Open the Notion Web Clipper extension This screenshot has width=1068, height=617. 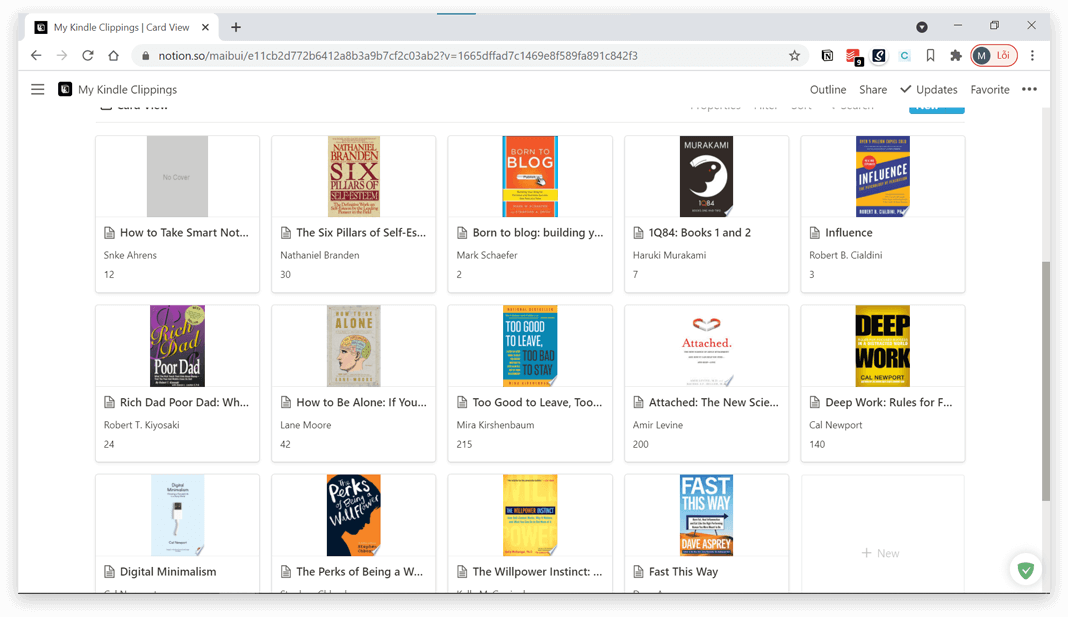tap(827, 56)
